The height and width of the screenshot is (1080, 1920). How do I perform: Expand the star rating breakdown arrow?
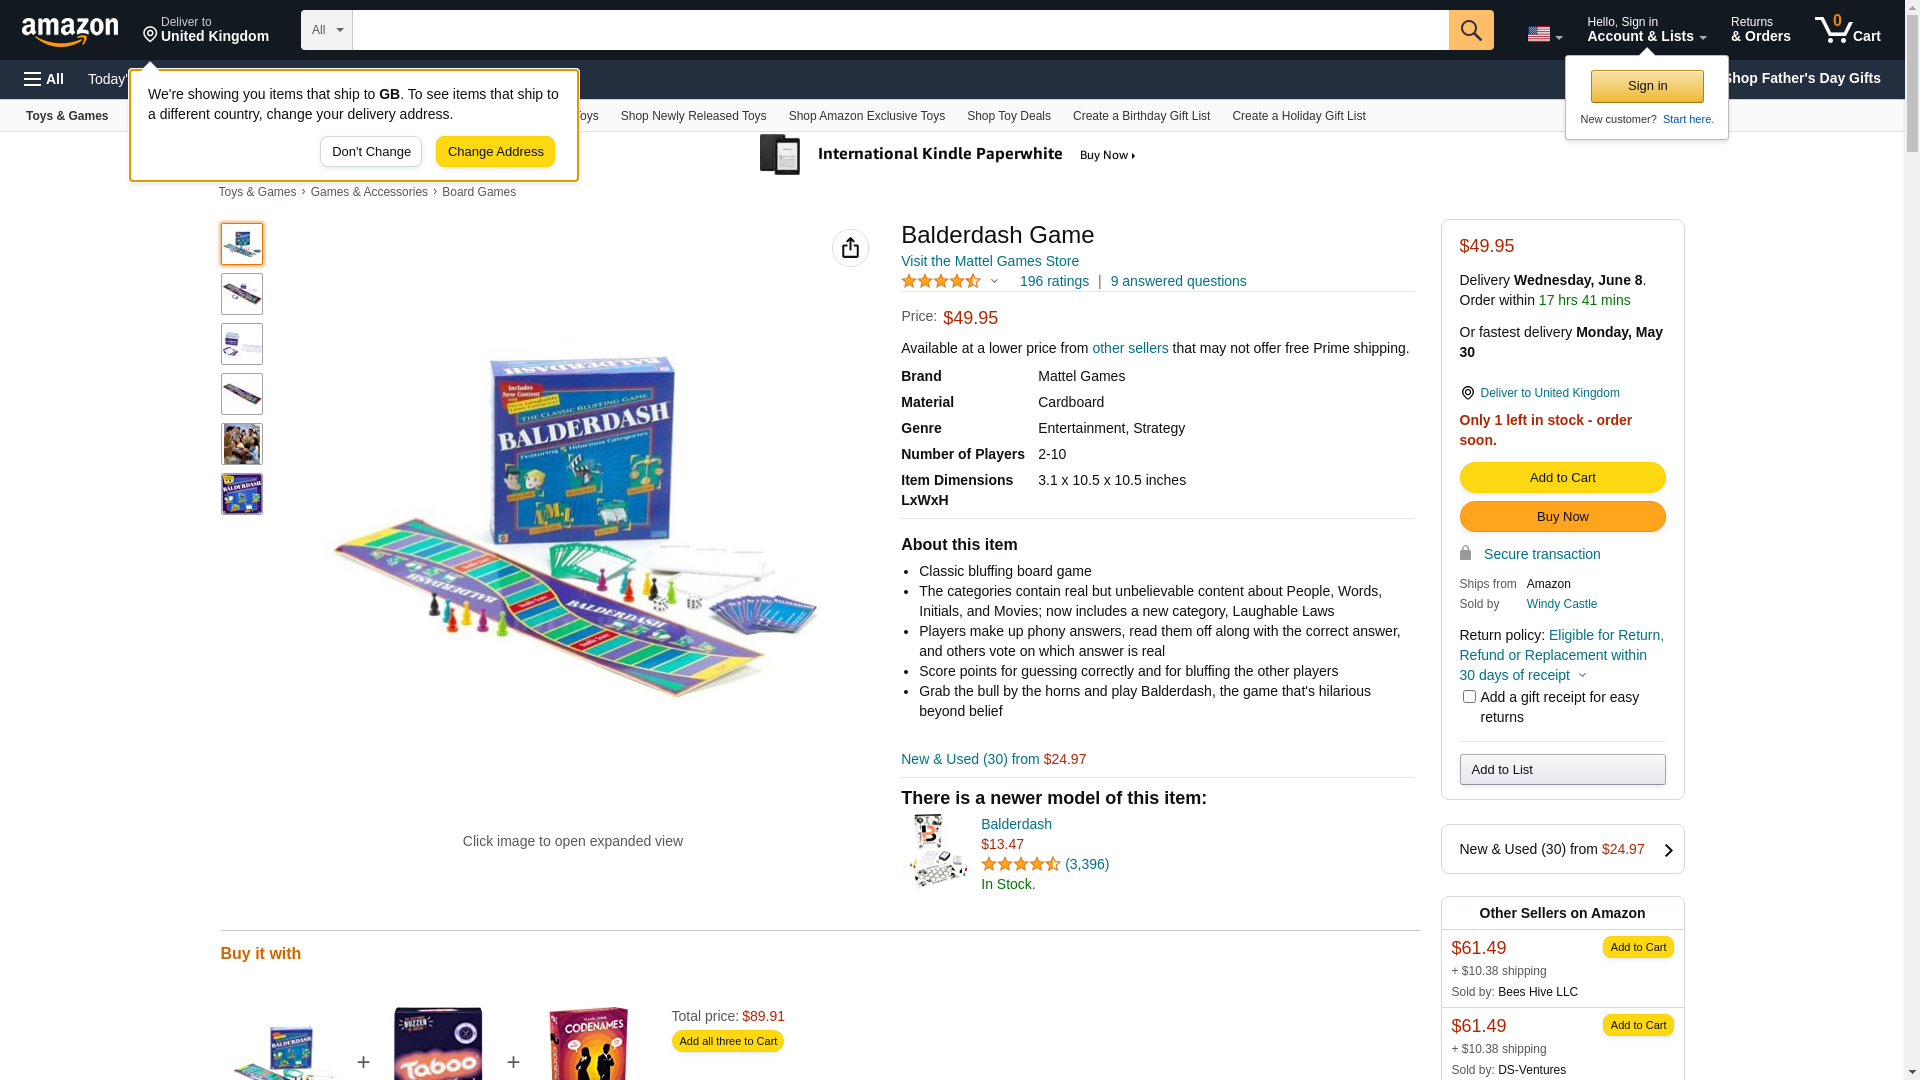(994, 282)
